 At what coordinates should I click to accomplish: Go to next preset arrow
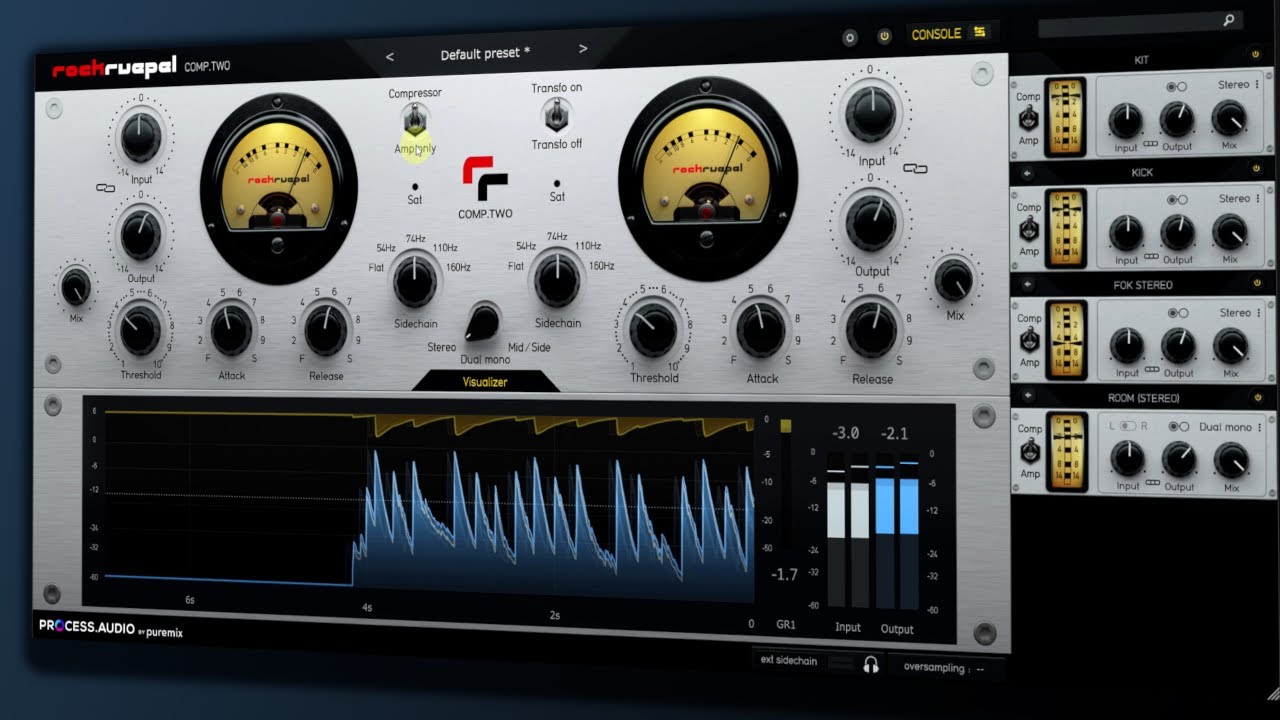583,49
